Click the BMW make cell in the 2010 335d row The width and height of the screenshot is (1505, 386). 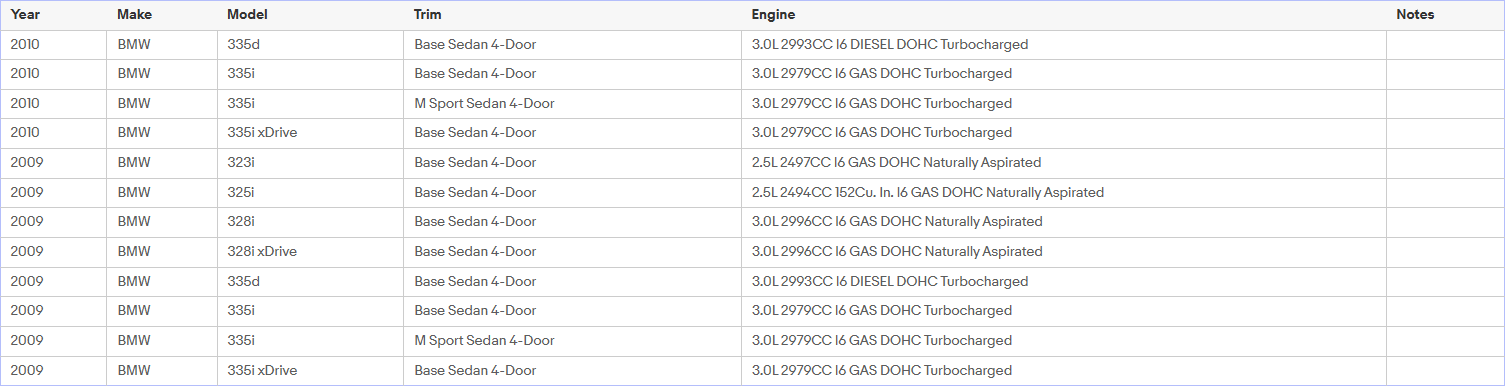click(x=161, y=44)
